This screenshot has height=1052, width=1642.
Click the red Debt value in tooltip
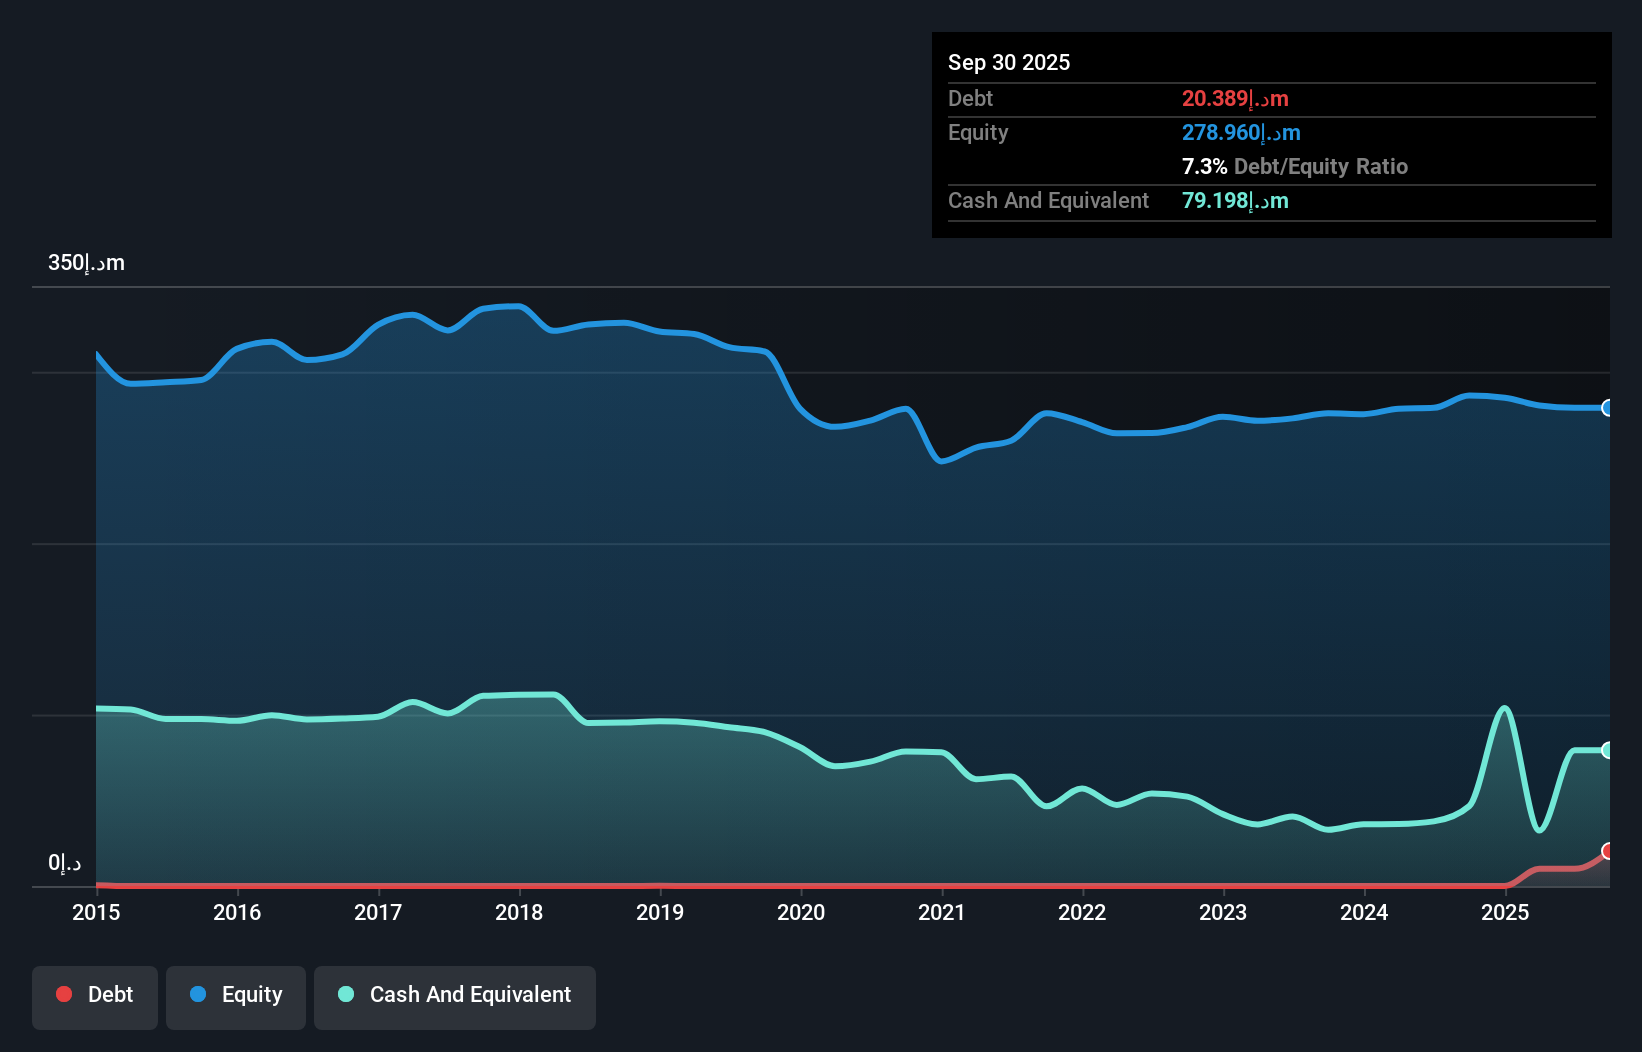1235,99
